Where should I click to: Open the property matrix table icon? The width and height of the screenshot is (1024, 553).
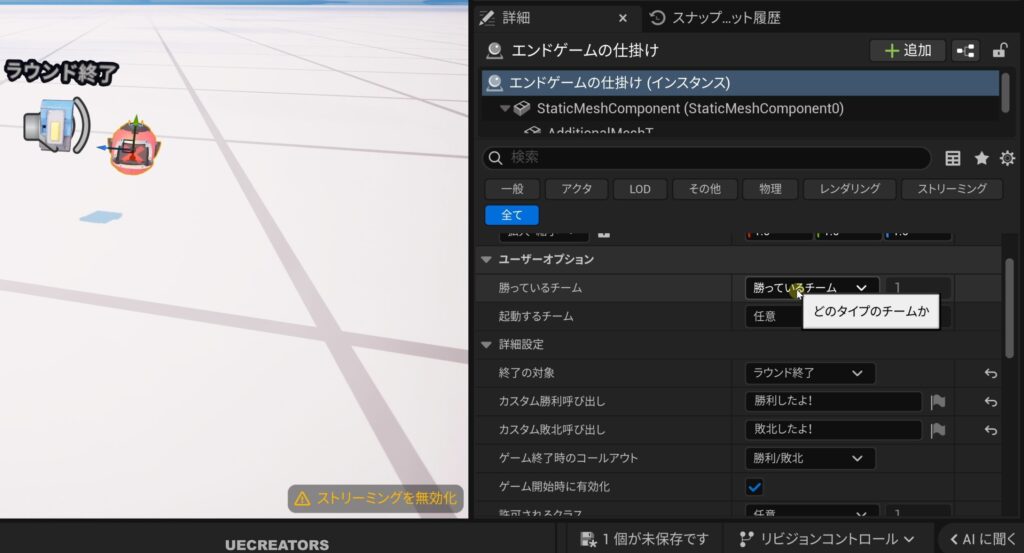click(953, 158)
